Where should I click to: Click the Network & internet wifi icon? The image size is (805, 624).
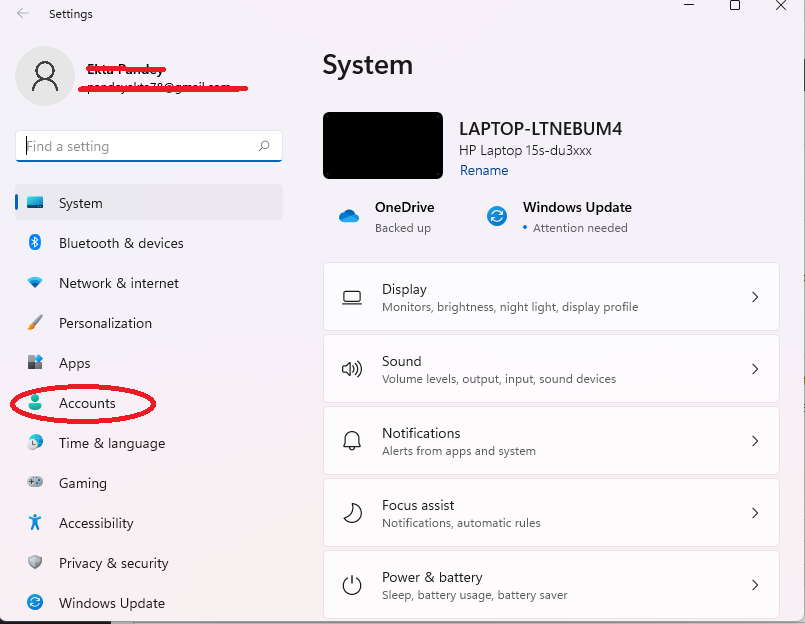35,283
